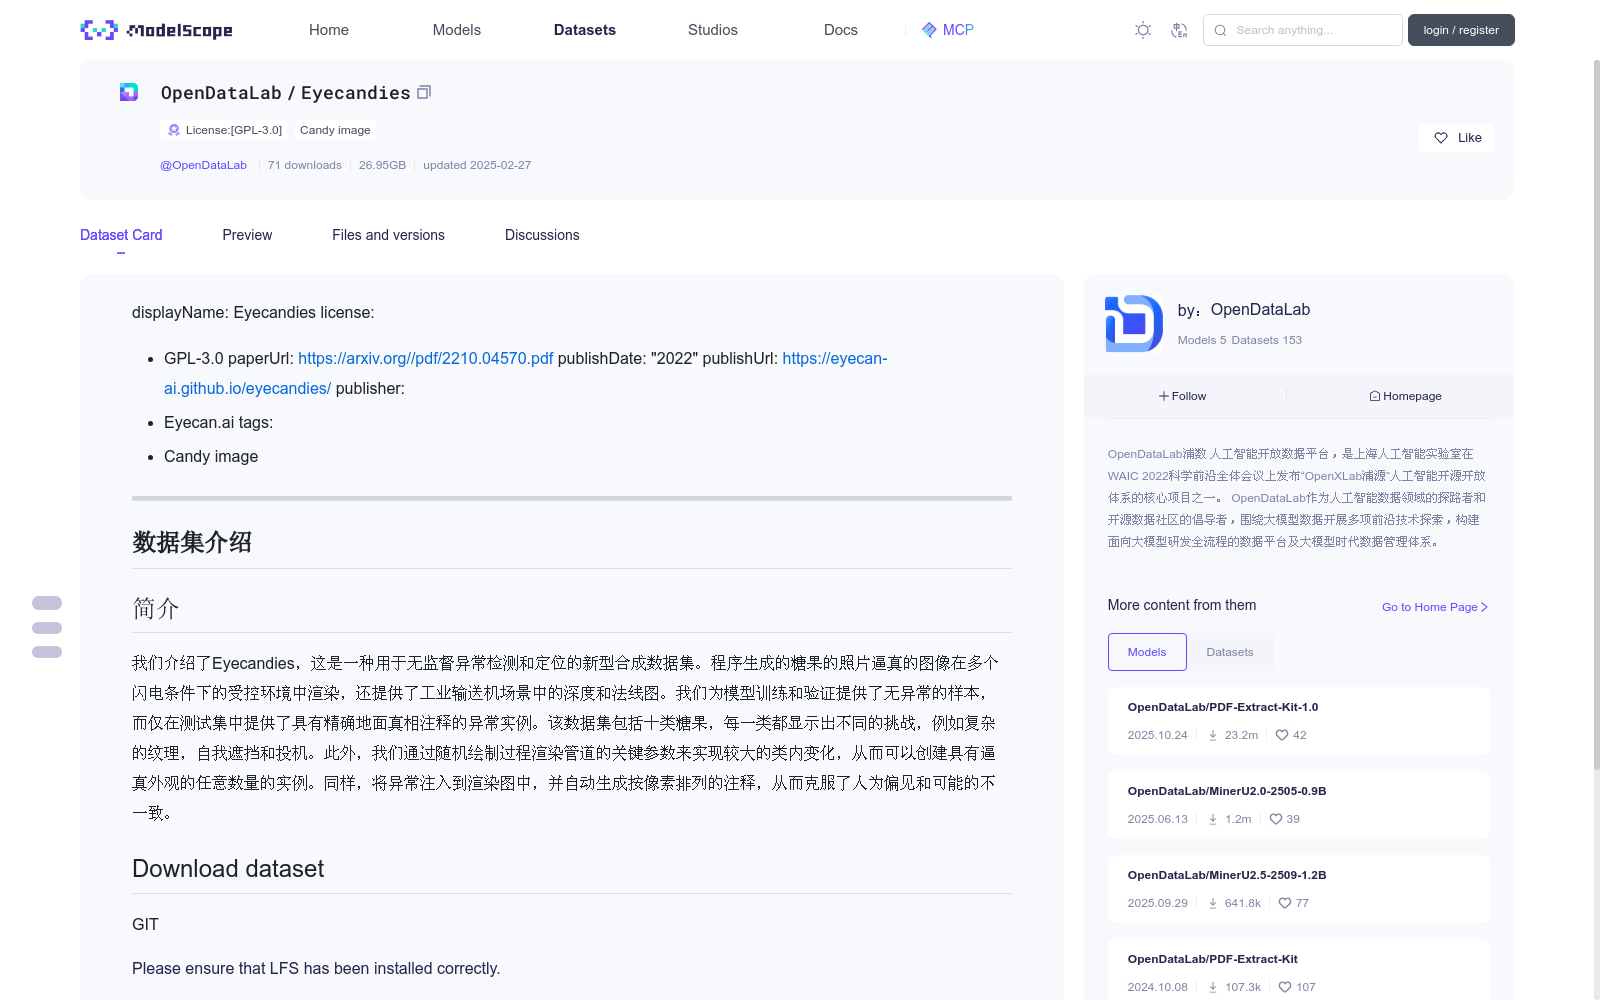This screenshot has width=1600, height=1000.
Task: Switch to Files and versions tab
Action: pos(388,235)
